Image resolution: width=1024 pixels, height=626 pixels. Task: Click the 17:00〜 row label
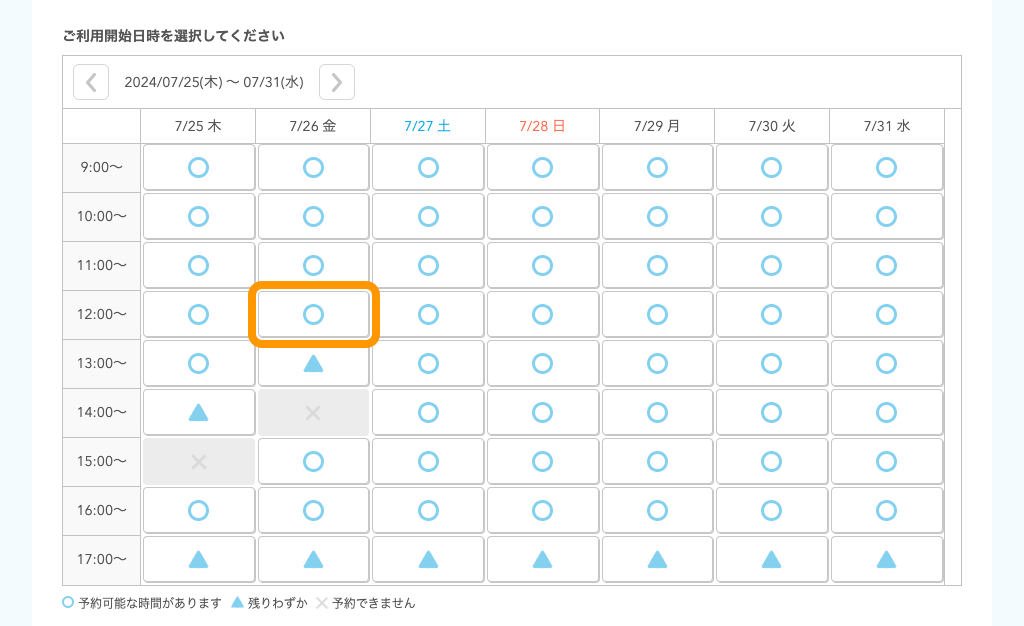click(100, 559)
